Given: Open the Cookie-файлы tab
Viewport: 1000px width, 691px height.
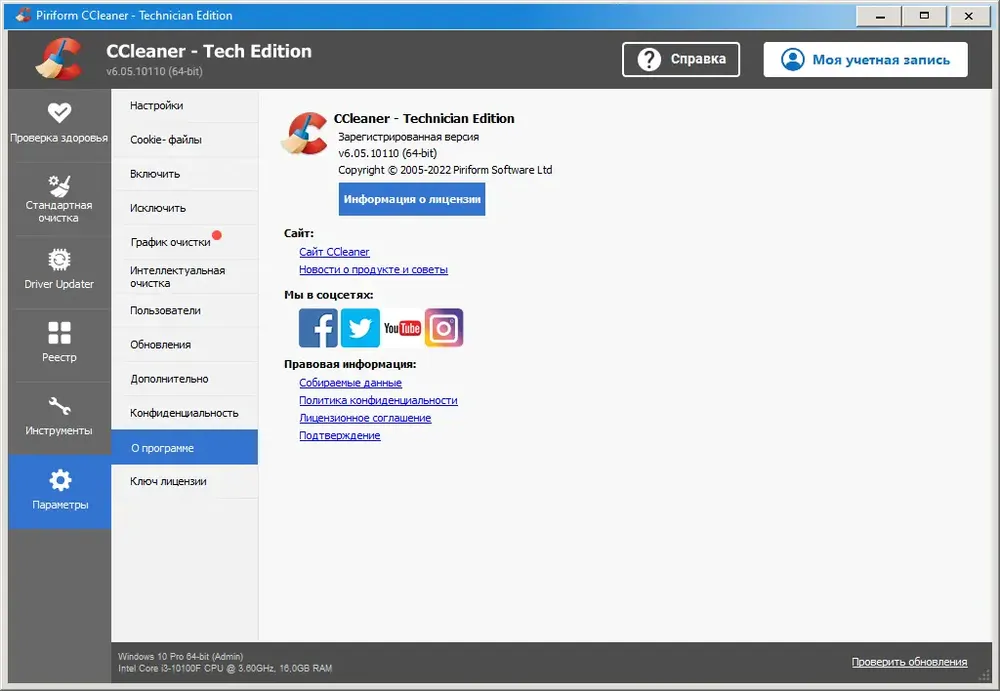Looking at the screenshot, I should tap(185, 140).
